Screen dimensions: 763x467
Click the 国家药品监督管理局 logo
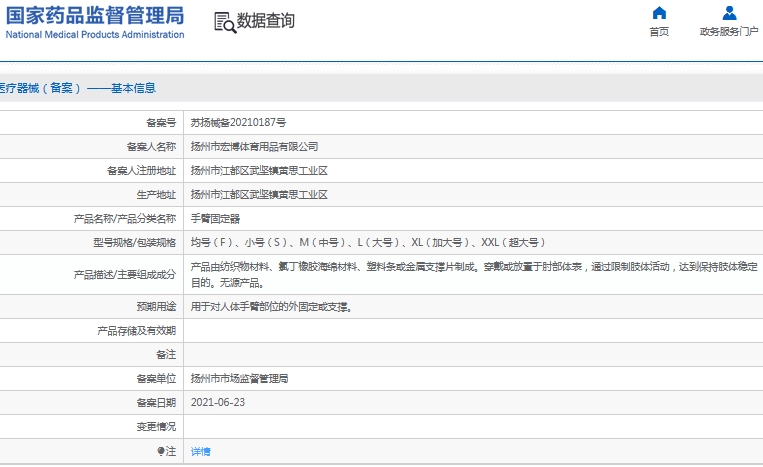(x=95, y=22)
